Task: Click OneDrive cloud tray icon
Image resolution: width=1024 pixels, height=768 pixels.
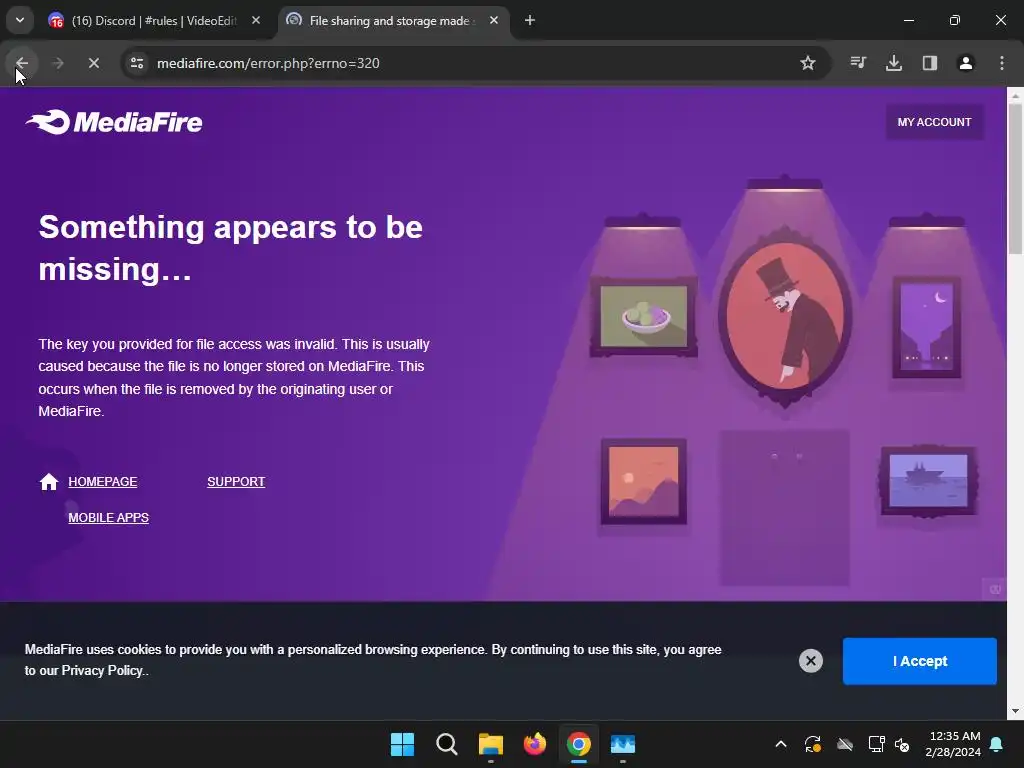Action: click(x=845, y=744)
